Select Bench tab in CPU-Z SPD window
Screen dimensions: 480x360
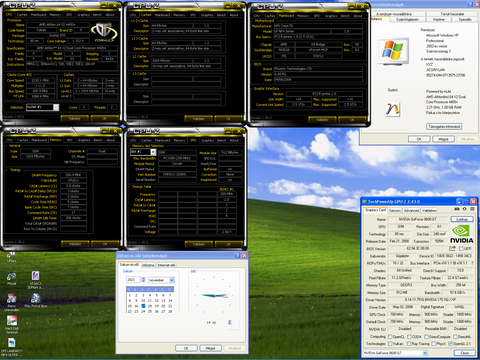click(x=221, y=140)
